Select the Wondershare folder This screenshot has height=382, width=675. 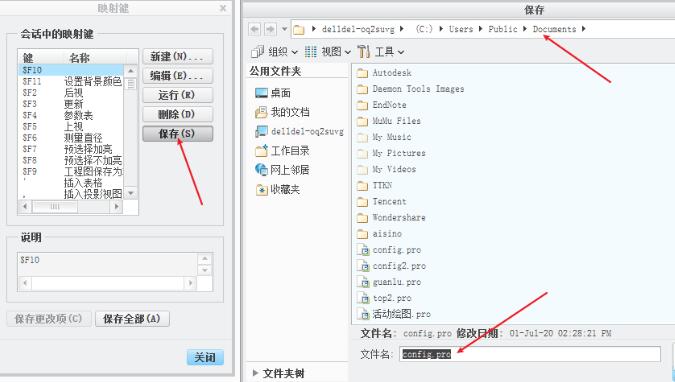(x=391, y=217)
